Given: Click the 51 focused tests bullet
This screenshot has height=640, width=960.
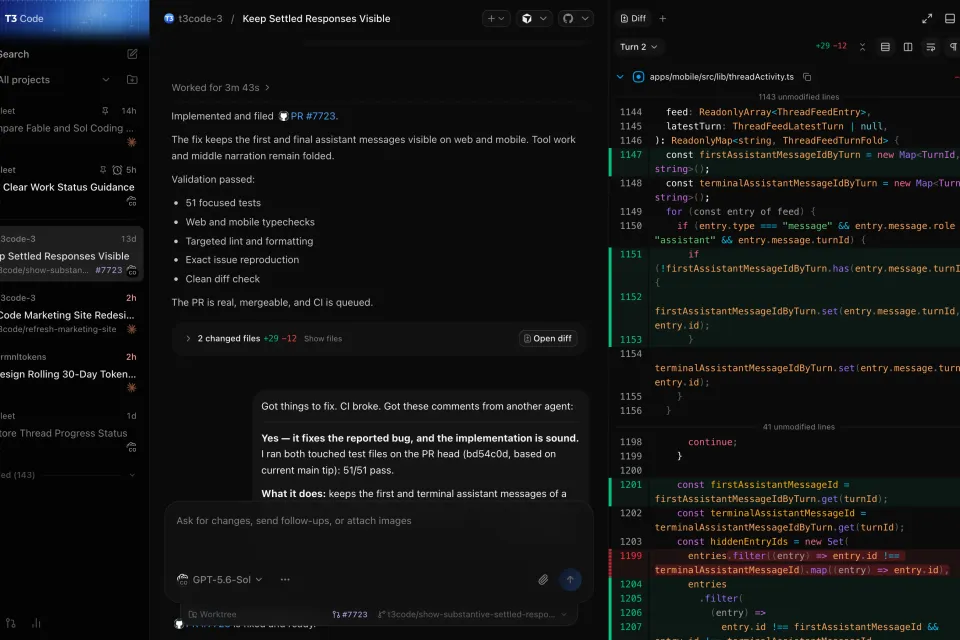Looking at the screenshot, I should click(x=223, y=203).
